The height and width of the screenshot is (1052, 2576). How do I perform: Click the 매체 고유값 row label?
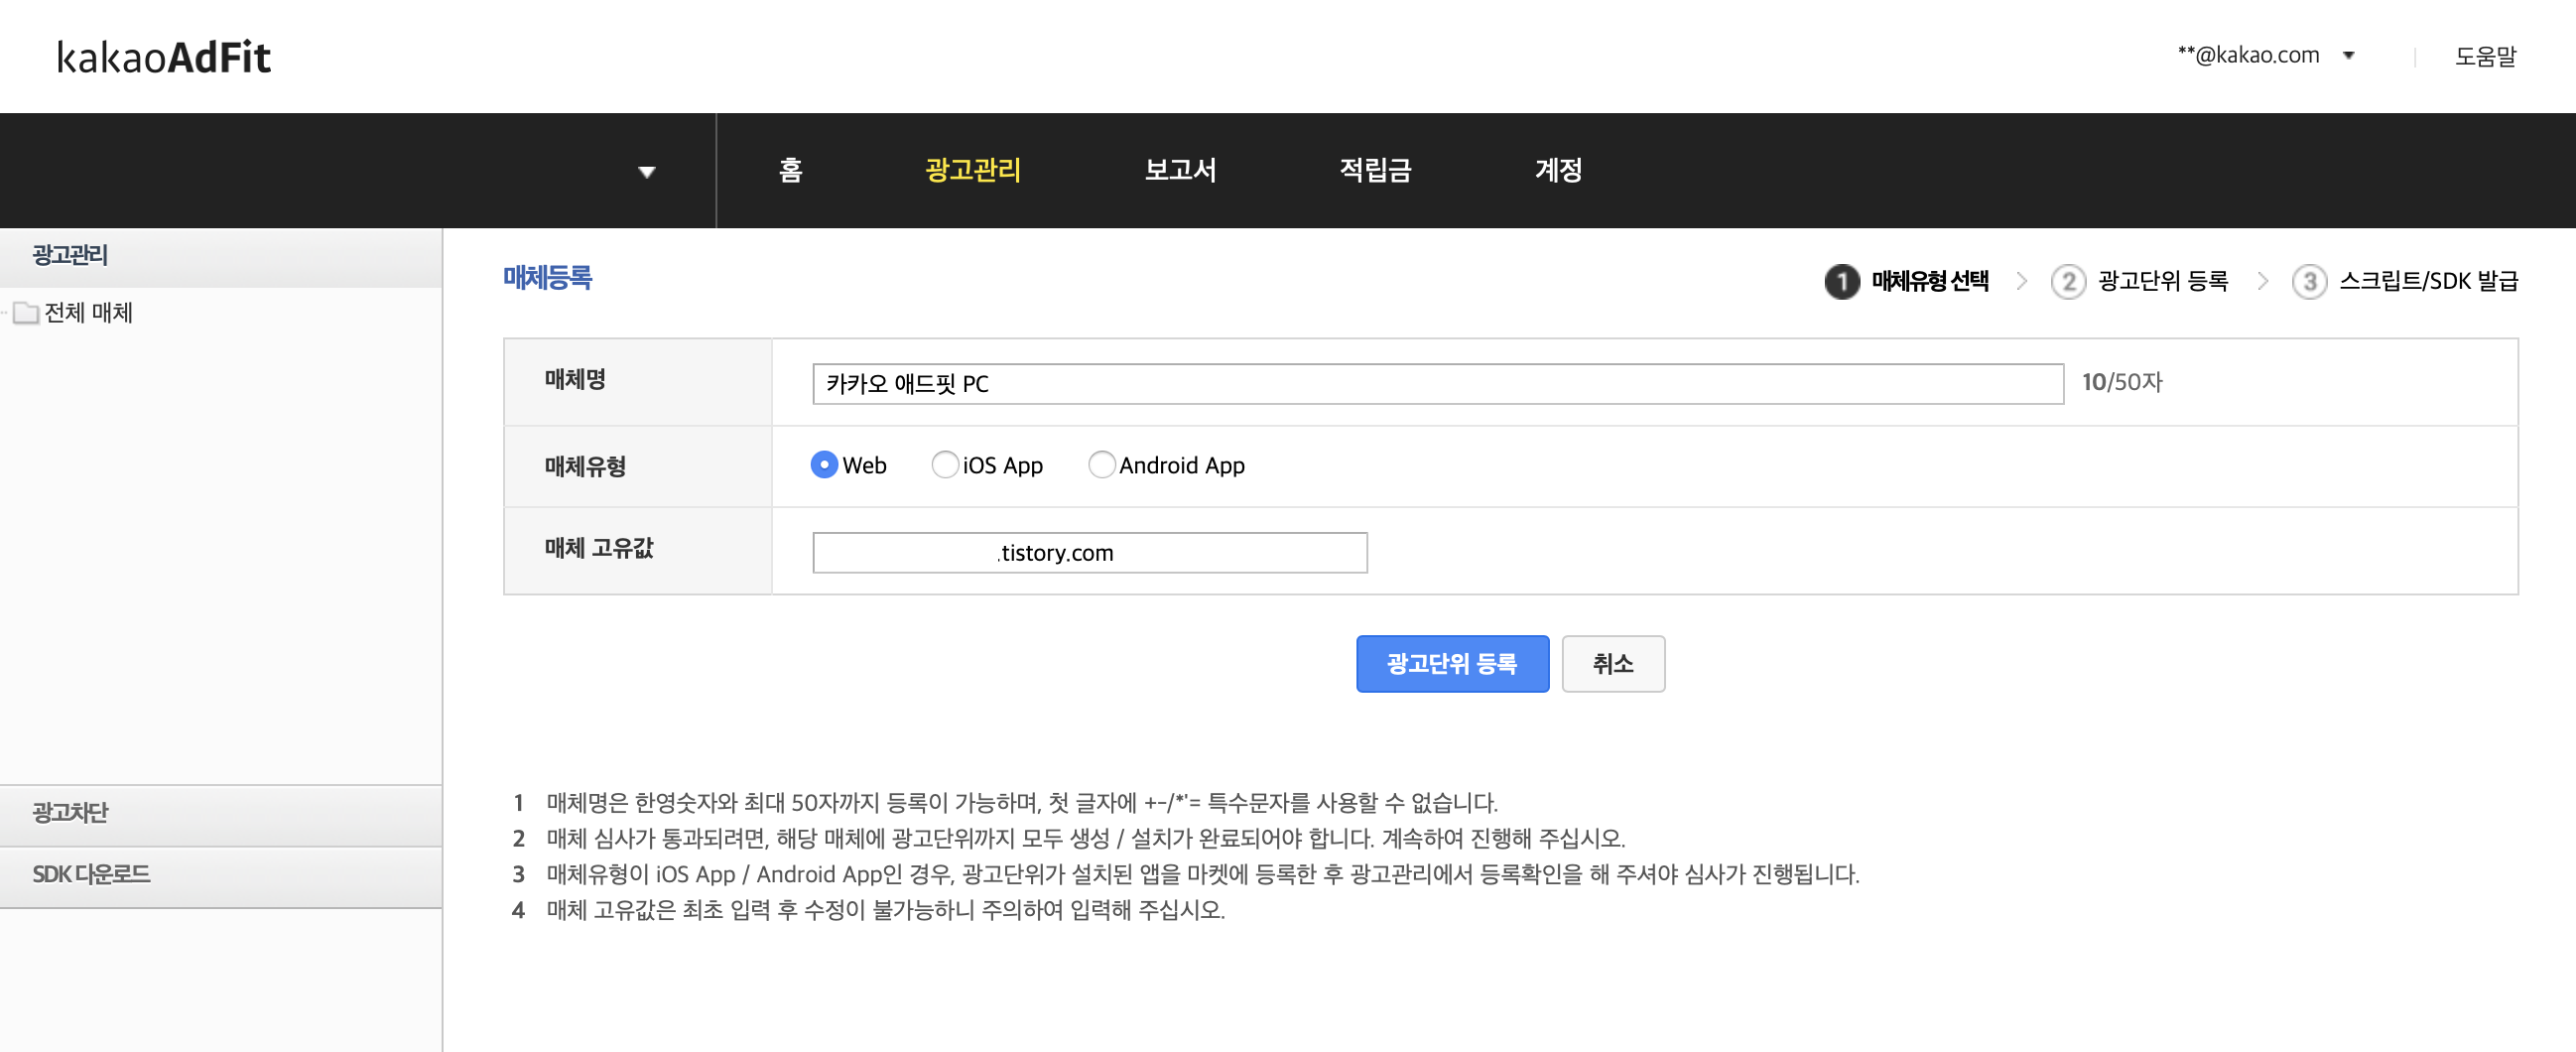coord(598,549)
